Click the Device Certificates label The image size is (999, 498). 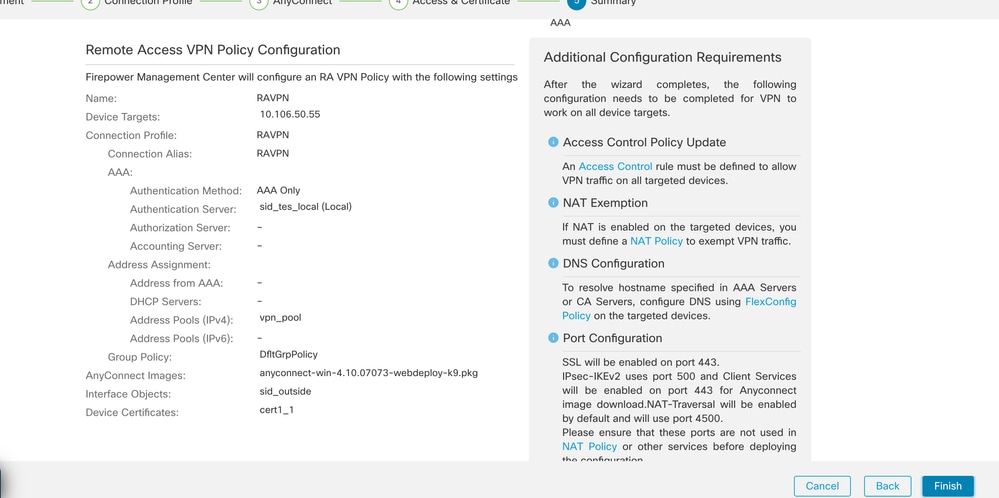[132, 413]
